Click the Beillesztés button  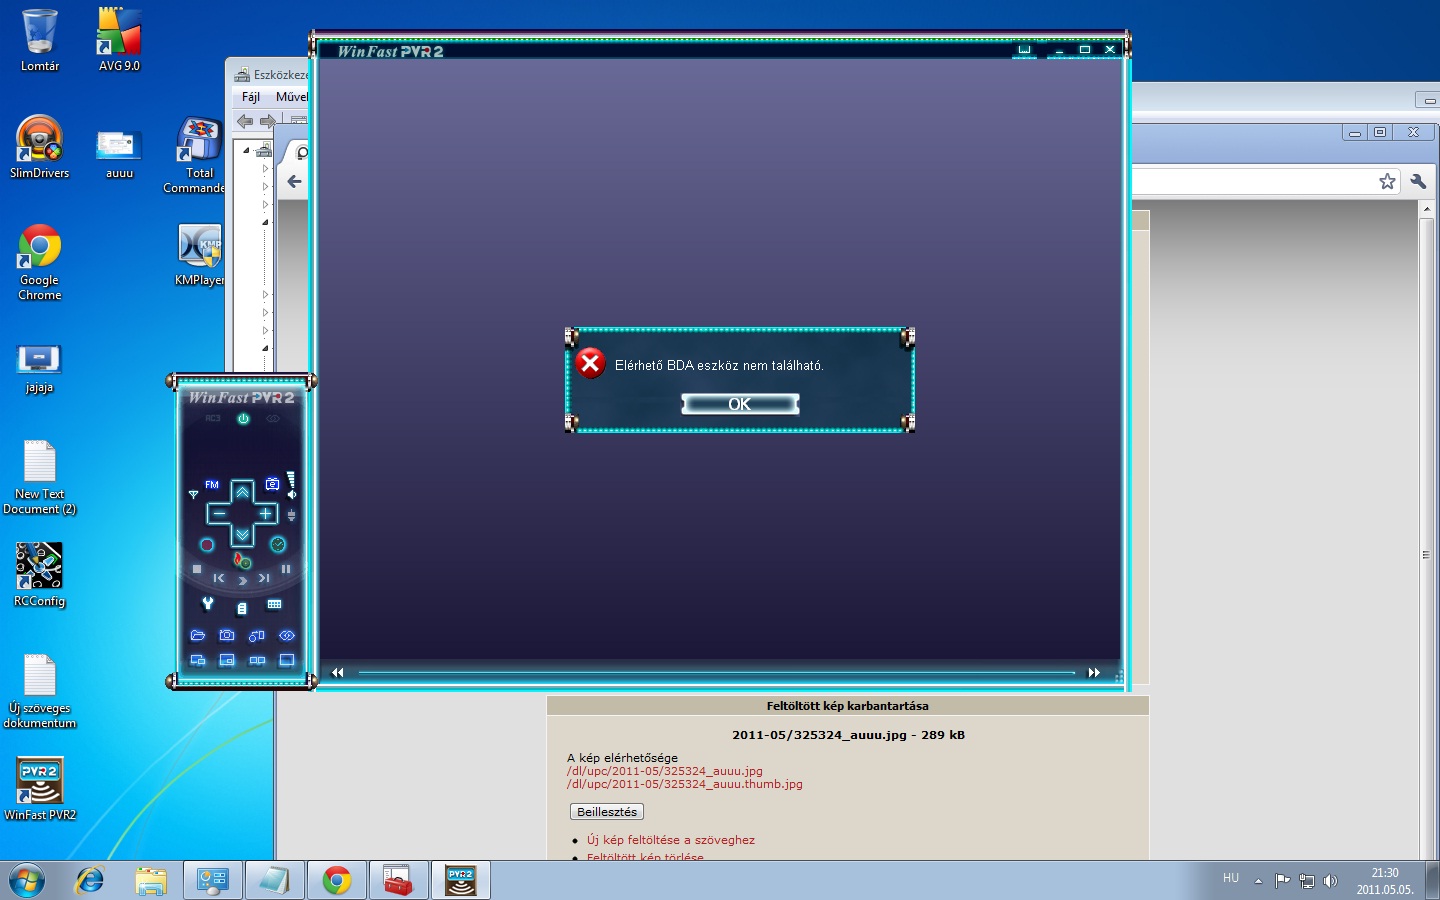(607, 812)
